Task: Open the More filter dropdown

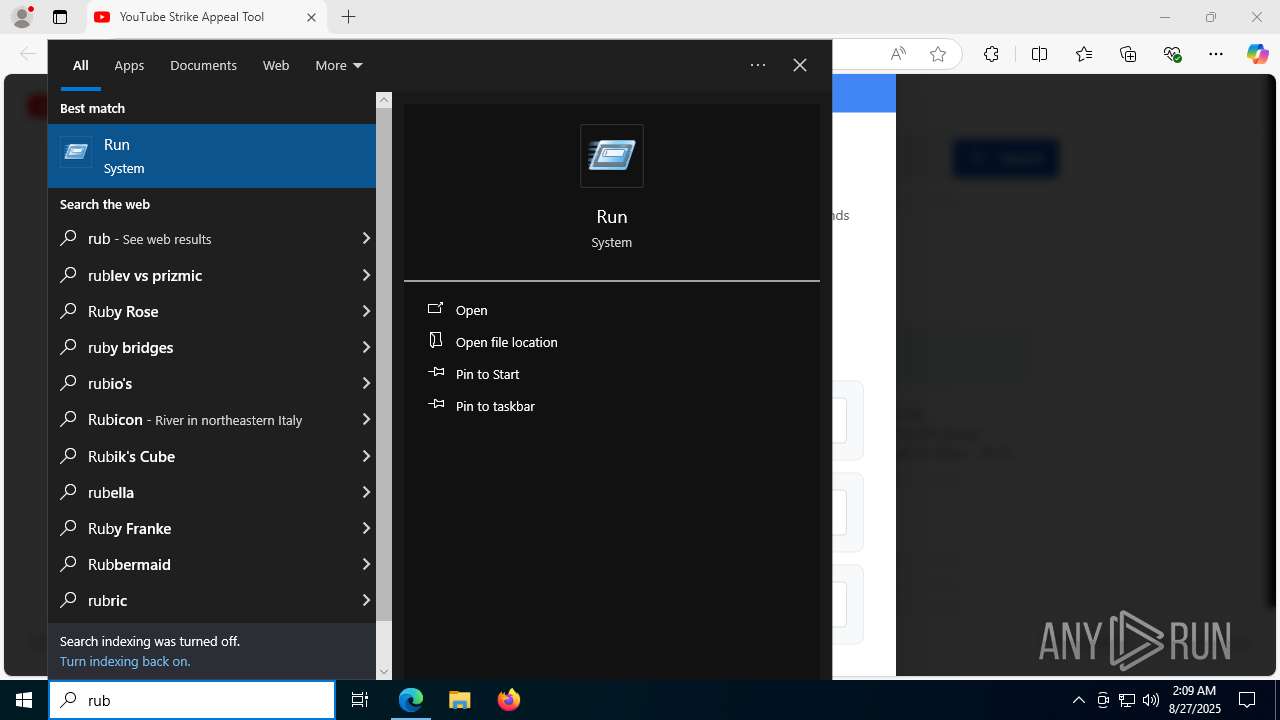Action: tap(339, 65)
